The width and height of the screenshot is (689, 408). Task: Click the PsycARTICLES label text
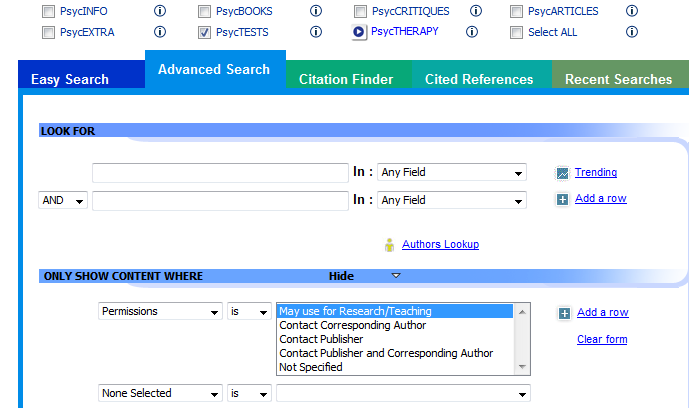coord(563,11)
